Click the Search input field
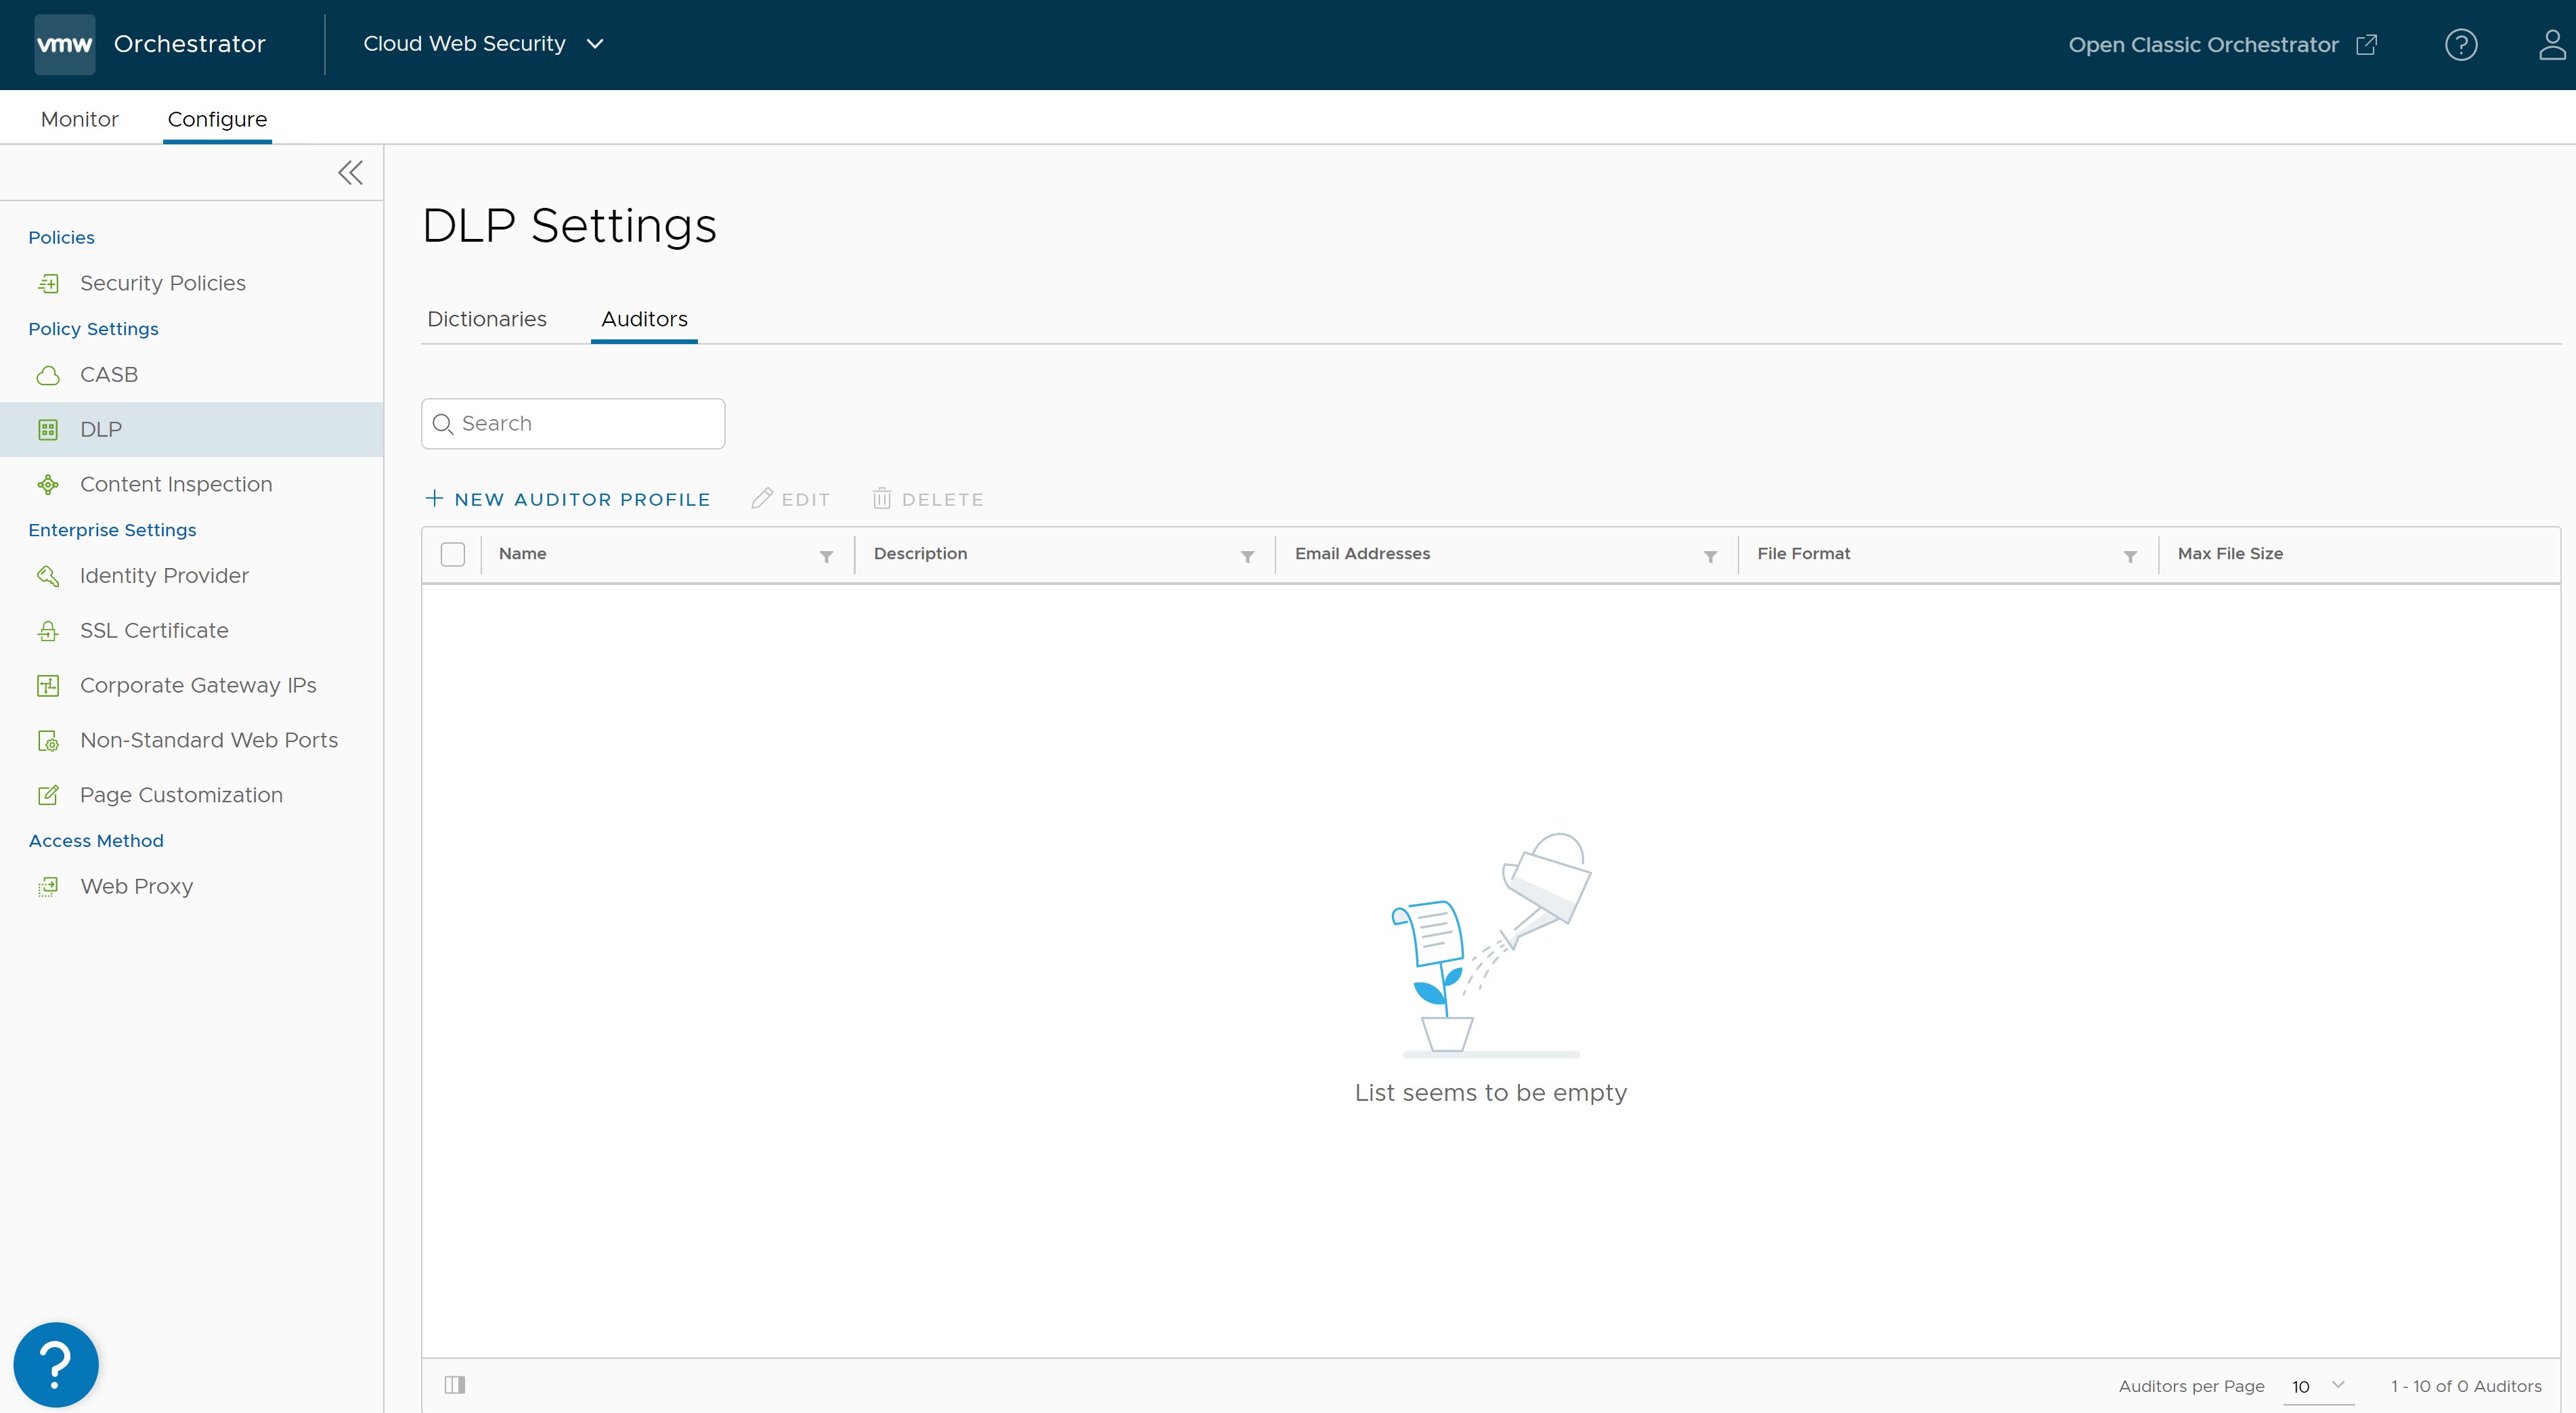The image size is (2576, 1413). click(x=574, y=423)
